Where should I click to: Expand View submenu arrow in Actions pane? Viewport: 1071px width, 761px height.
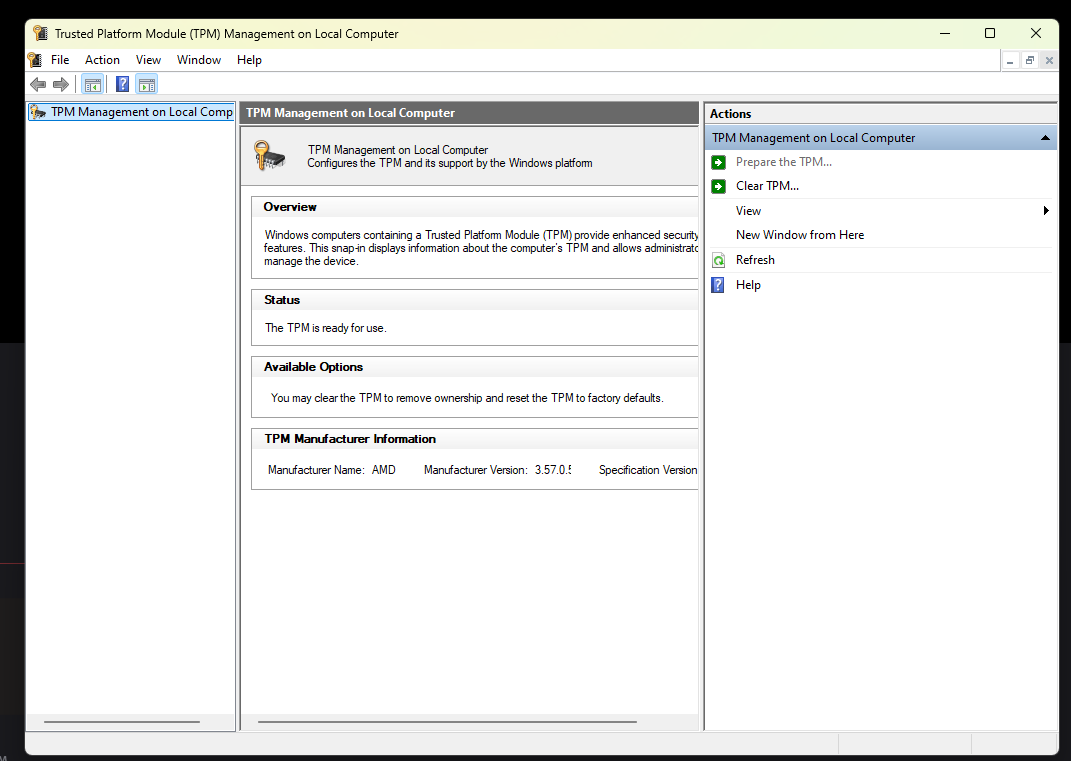1046,210
